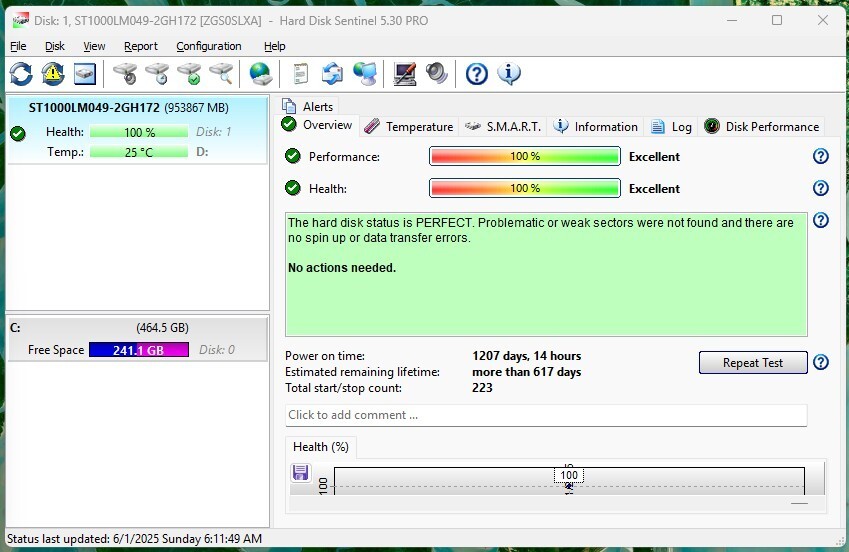Click the Repeat Test button
The height and width of the screenshot is (552, 849).
[753, 362]
